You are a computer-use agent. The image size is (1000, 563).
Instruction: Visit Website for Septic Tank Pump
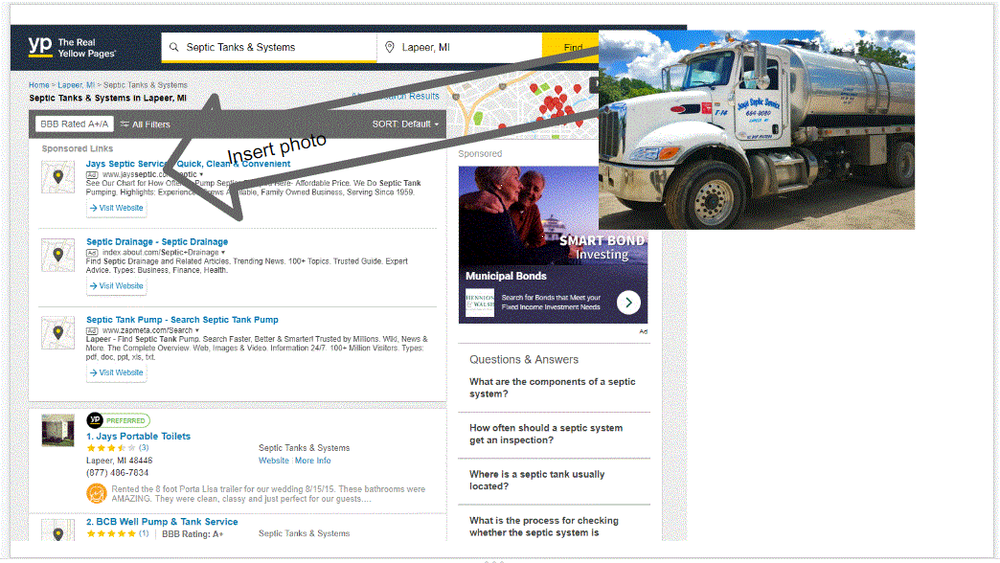click(x=117, y=372)
